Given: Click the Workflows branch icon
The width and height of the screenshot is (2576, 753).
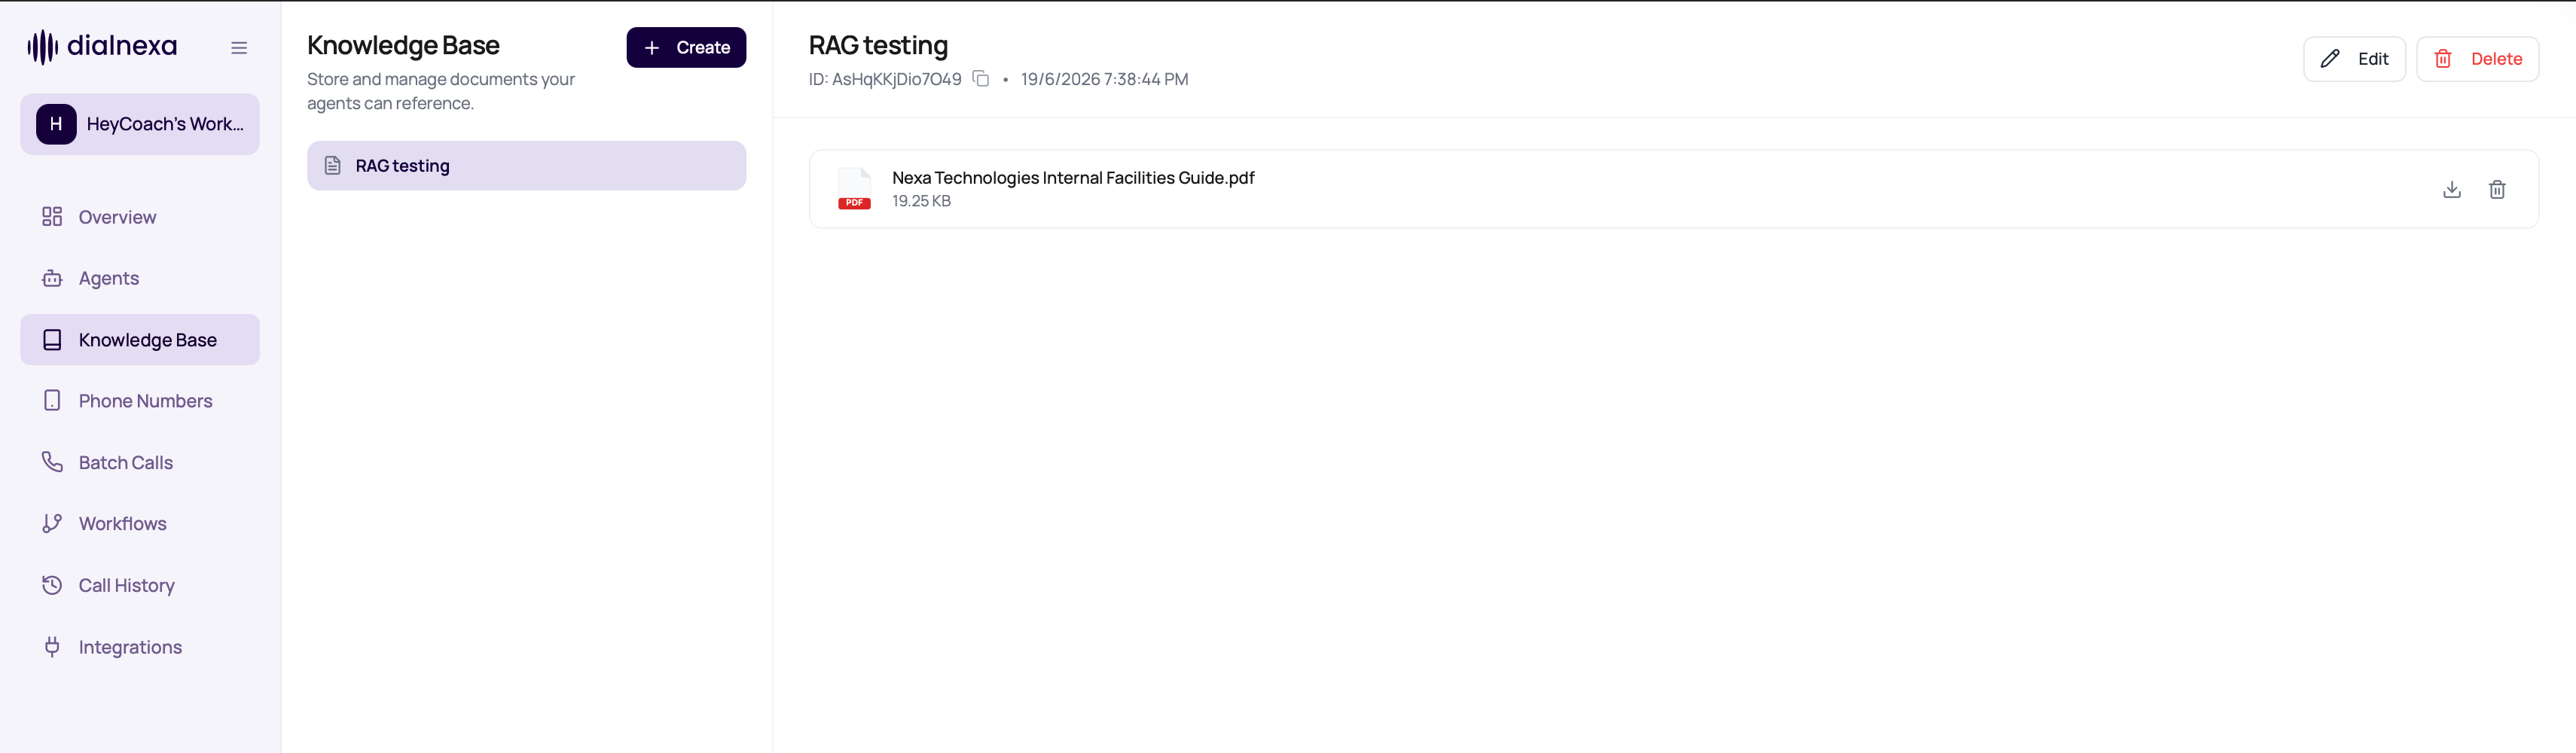Looking at the screenshot, I should [52, 523].
